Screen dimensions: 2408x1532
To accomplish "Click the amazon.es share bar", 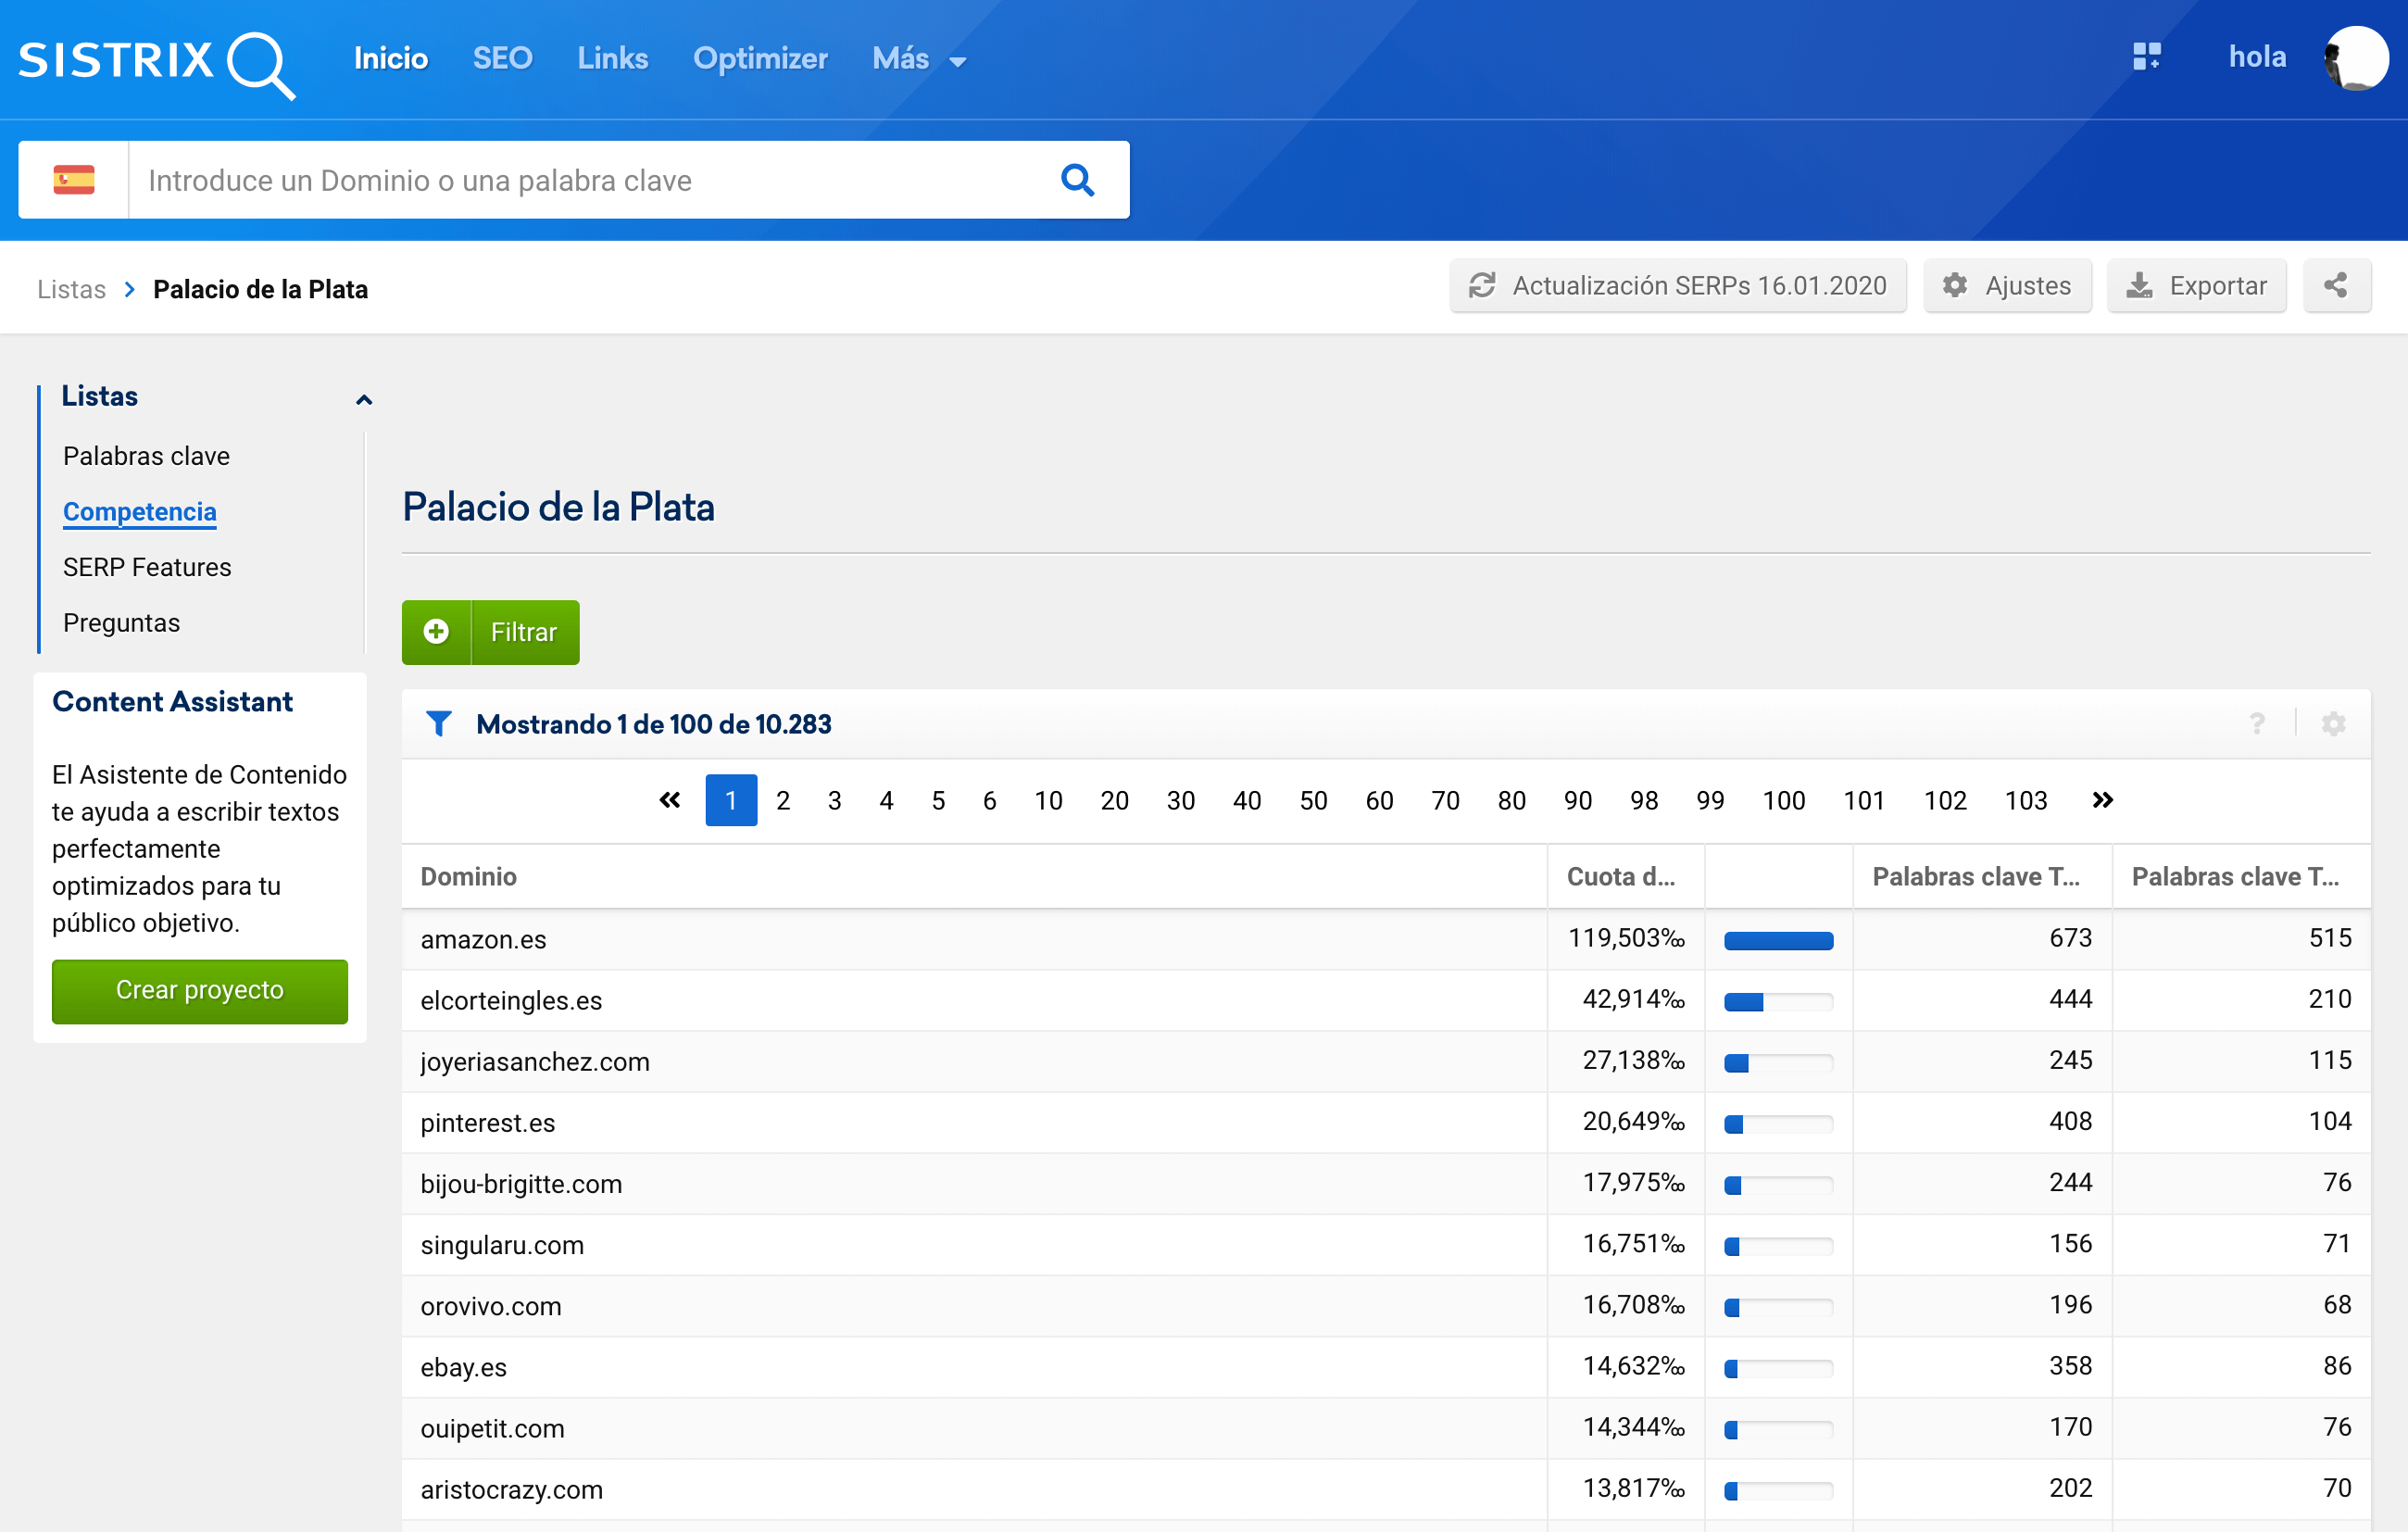I will pyautogui.click(x=1778, y=940).
